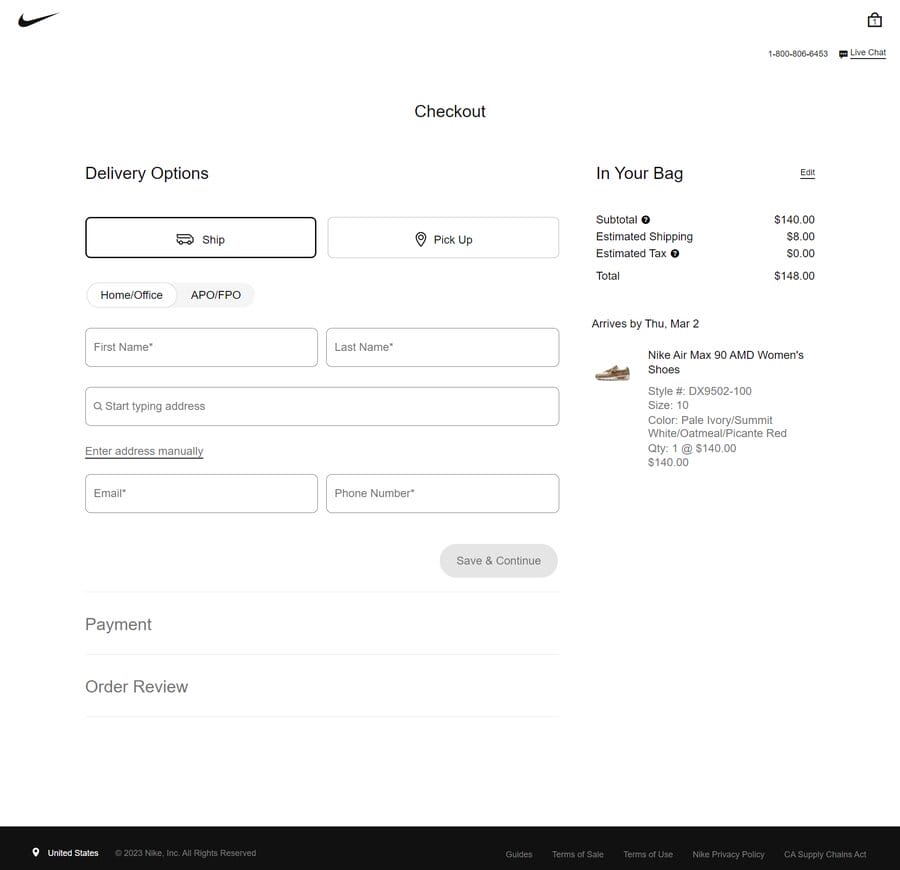Viewport: 900px width, 870px height.
Task: Click the Live Chat speech bubble icon
Action: pyautogui.click(x=843, y=54)
